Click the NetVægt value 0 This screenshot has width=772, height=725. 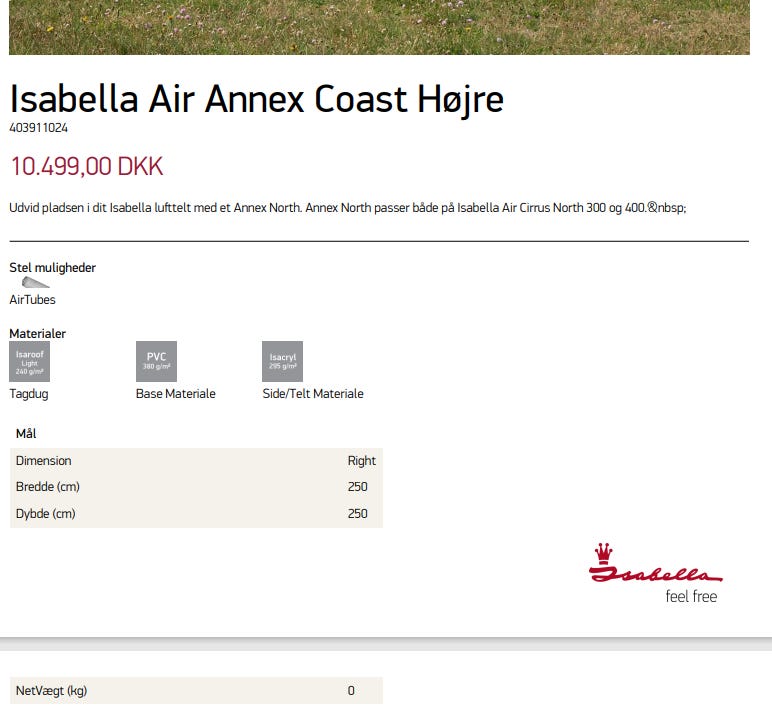pyautogui.click(x=351, y=691)
